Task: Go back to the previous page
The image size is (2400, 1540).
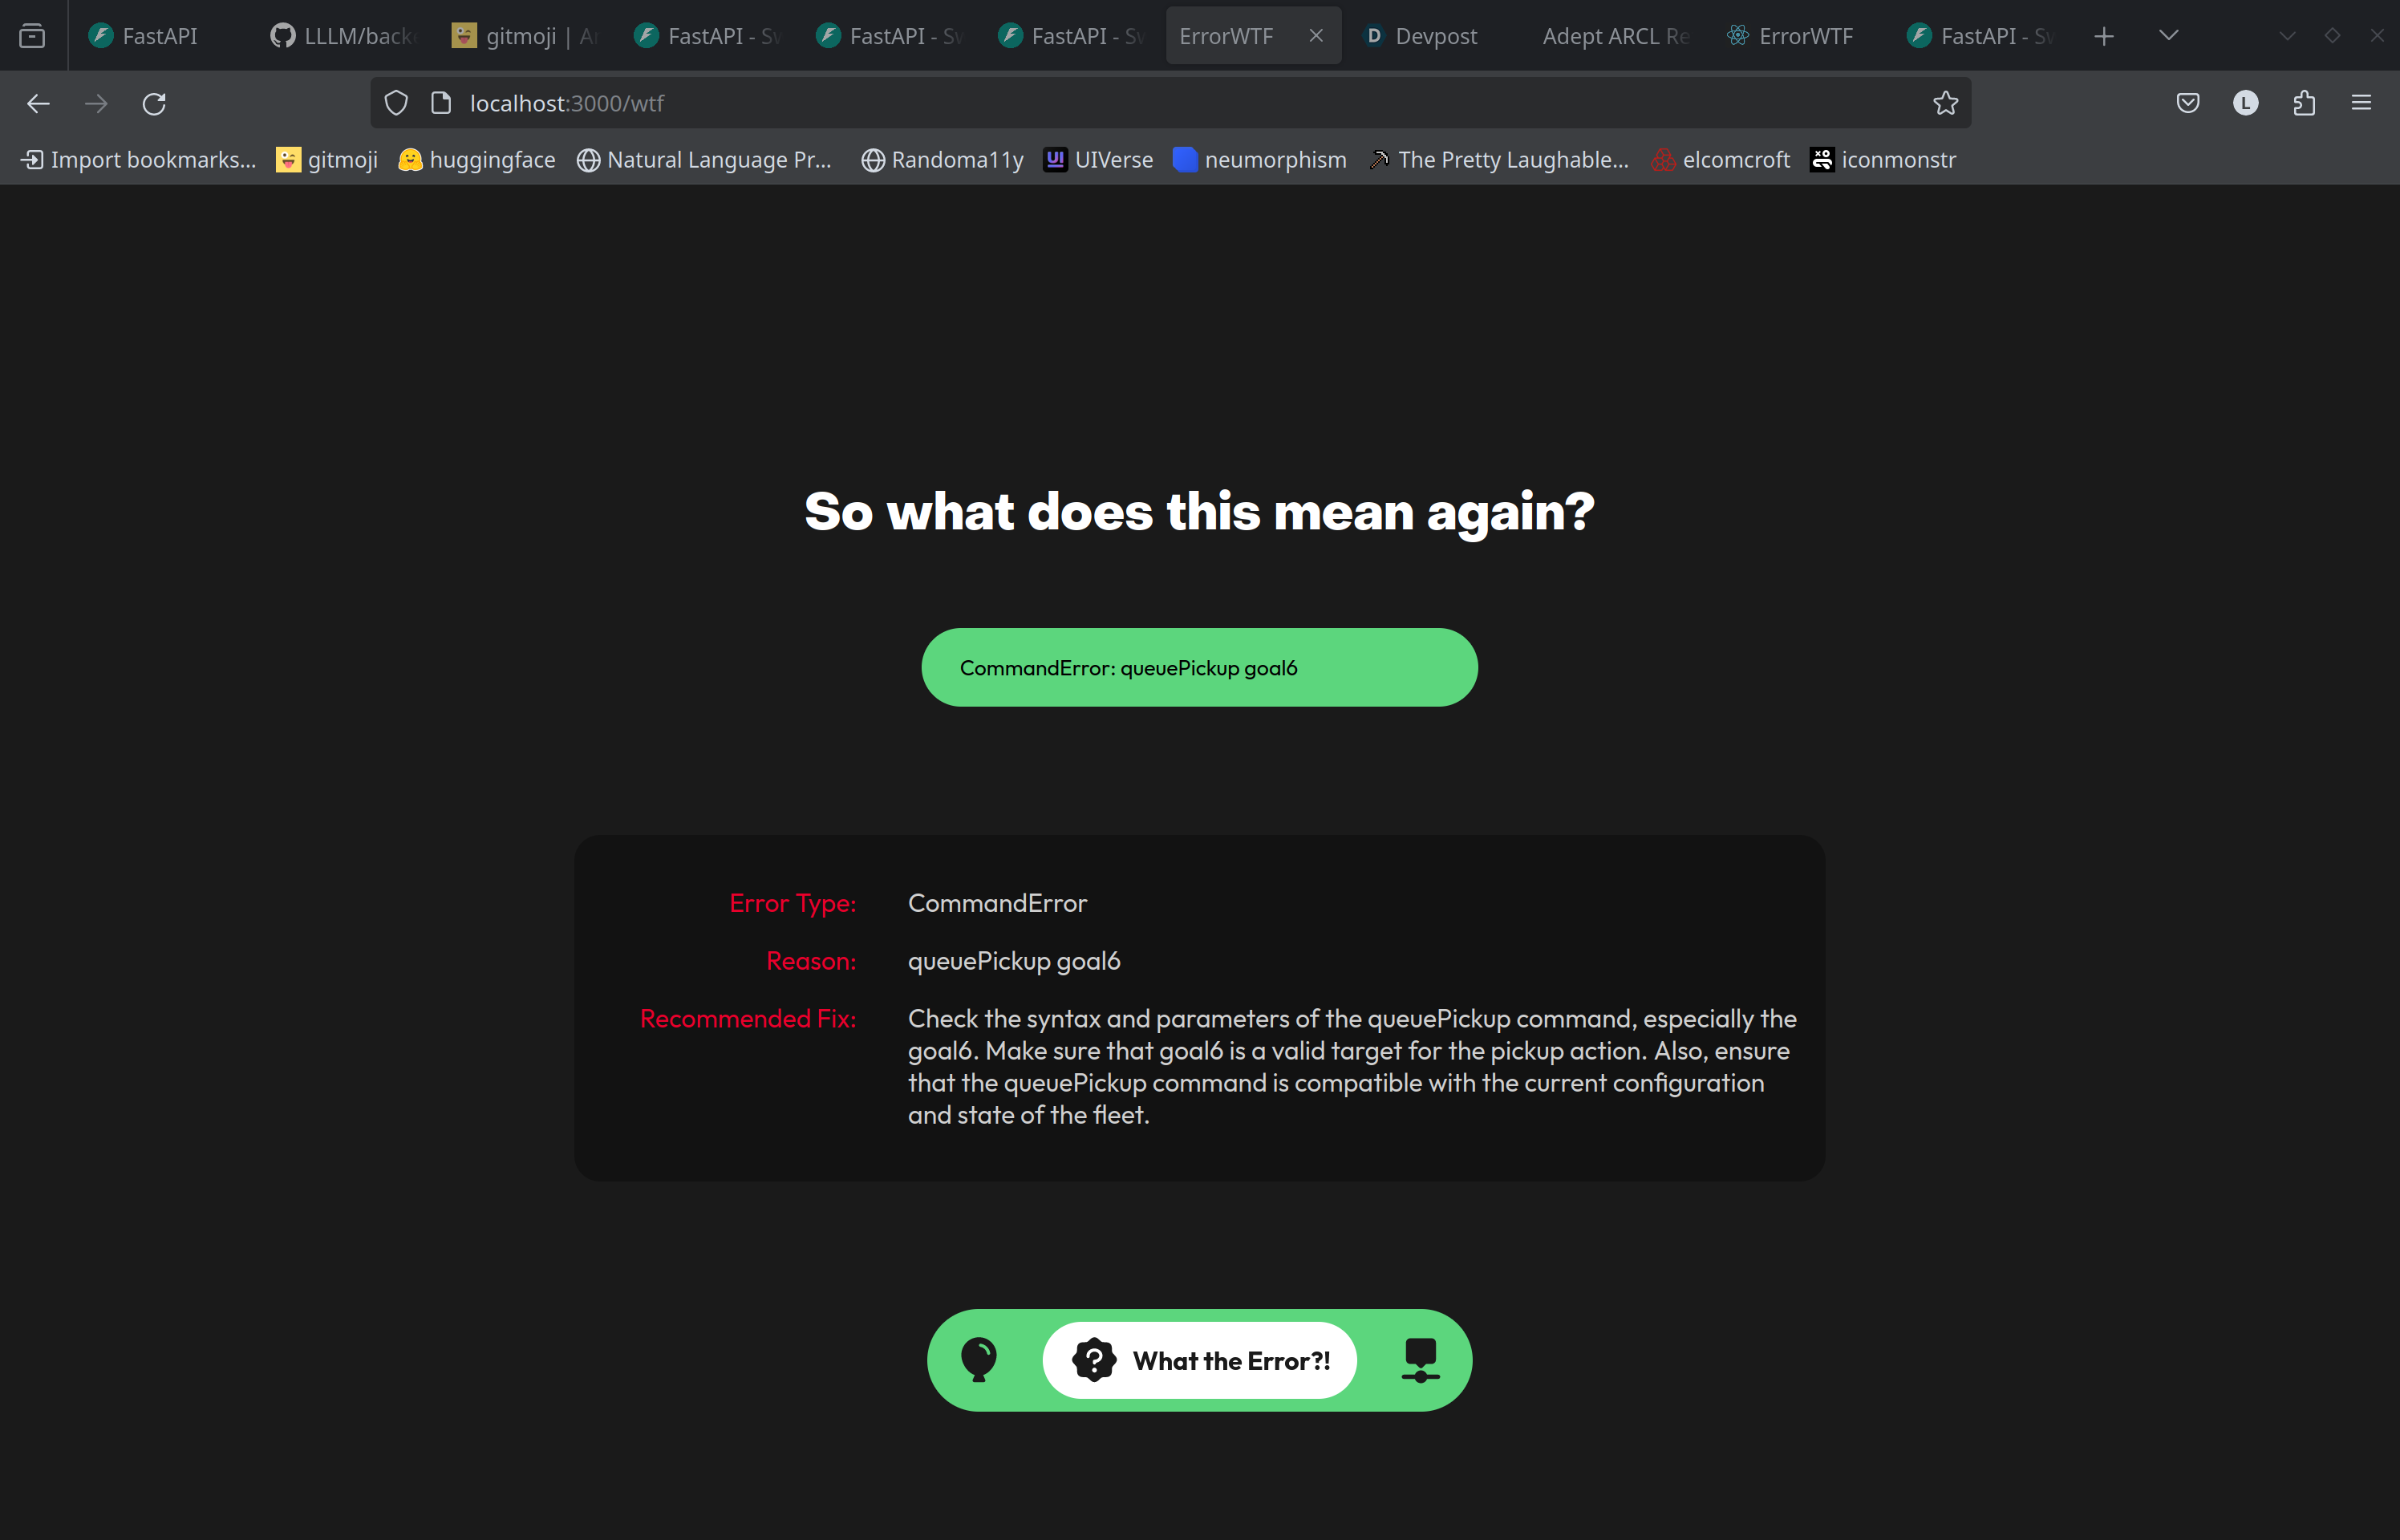Action: pos(39,103)
